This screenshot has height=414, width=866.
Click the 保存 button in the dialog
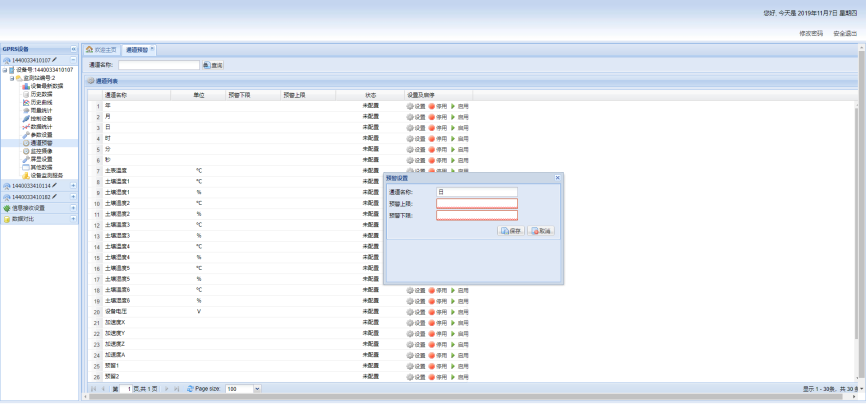point(510,231)
